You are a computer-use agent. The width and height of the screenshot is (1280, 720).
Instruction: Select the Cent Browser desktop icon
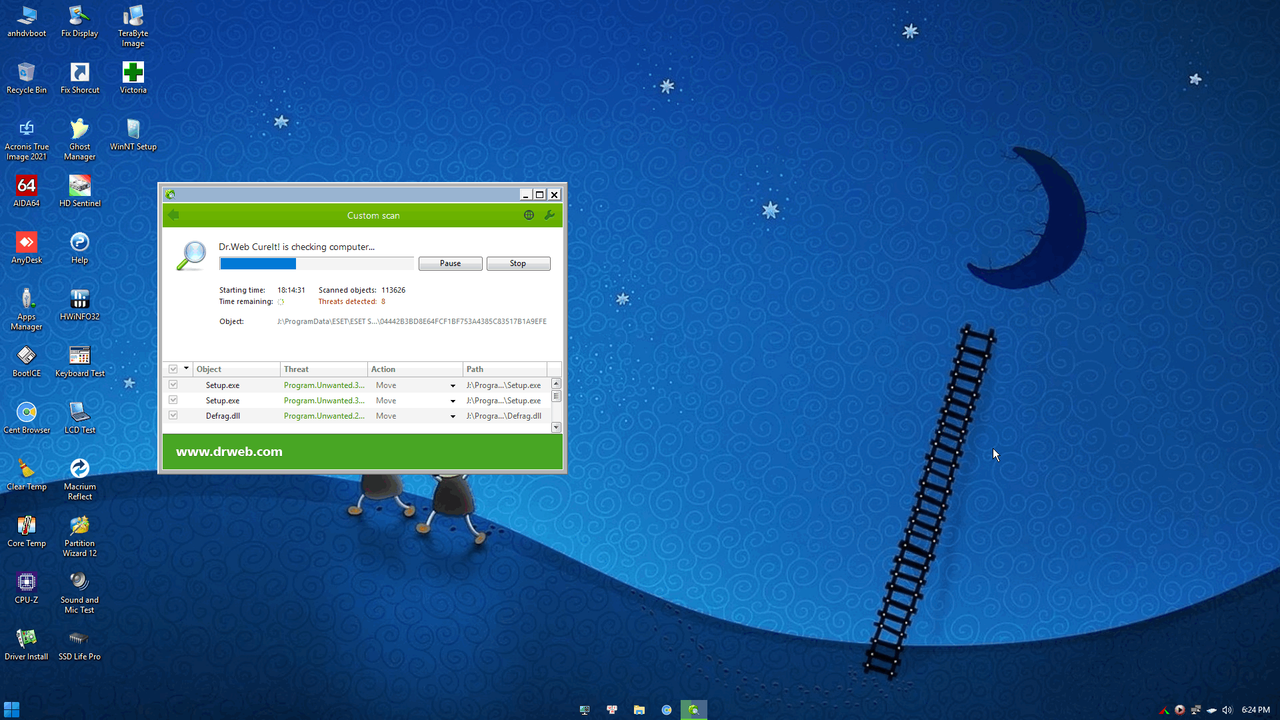click(x=26, y=418)
